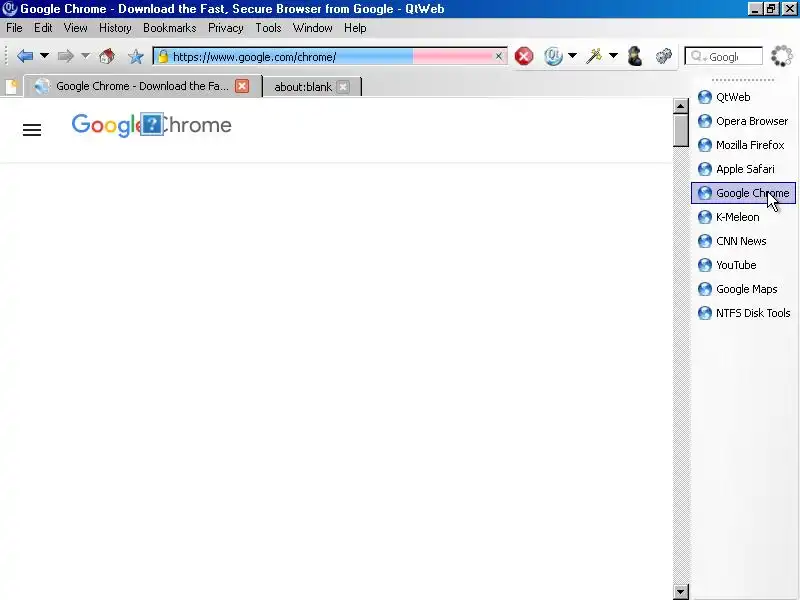Open the Mozilla Firefox bookmark
This screenshot has height=600, width=800.
pos(741,145)
